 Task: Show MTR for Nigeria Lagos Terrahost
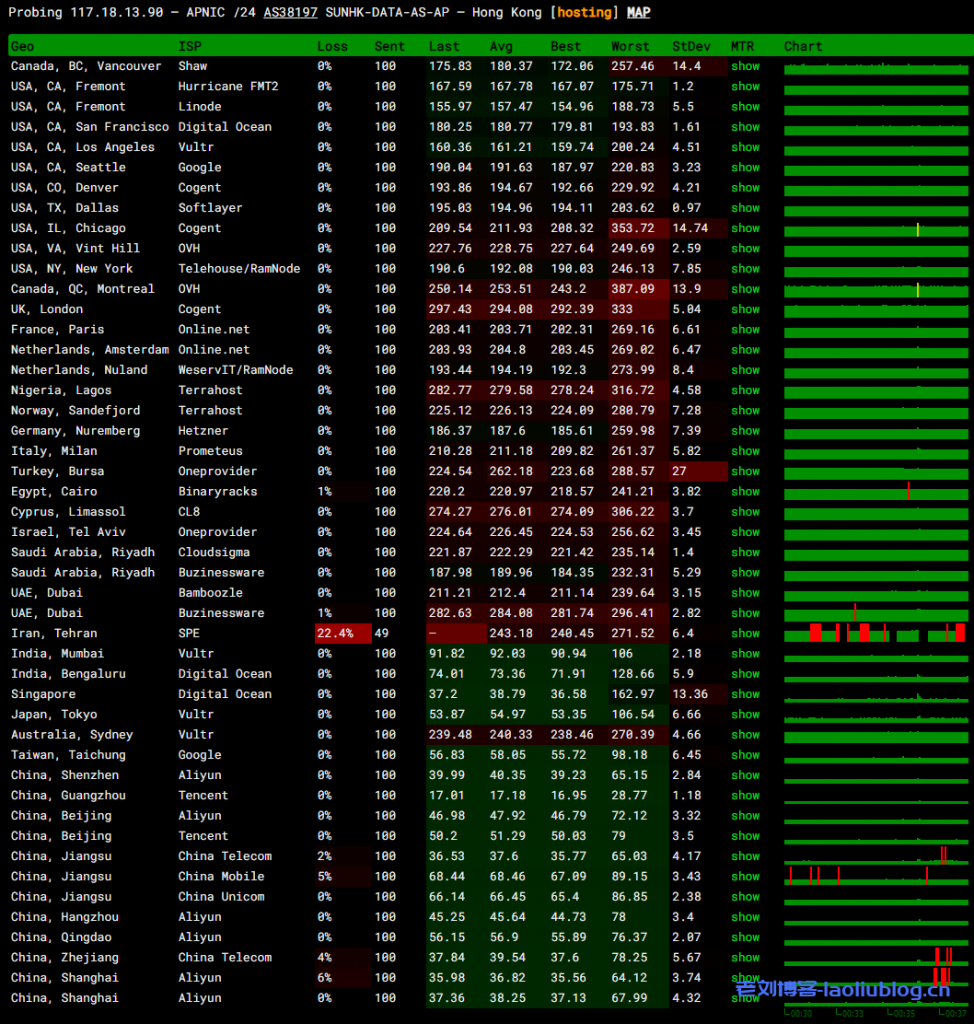745,390
